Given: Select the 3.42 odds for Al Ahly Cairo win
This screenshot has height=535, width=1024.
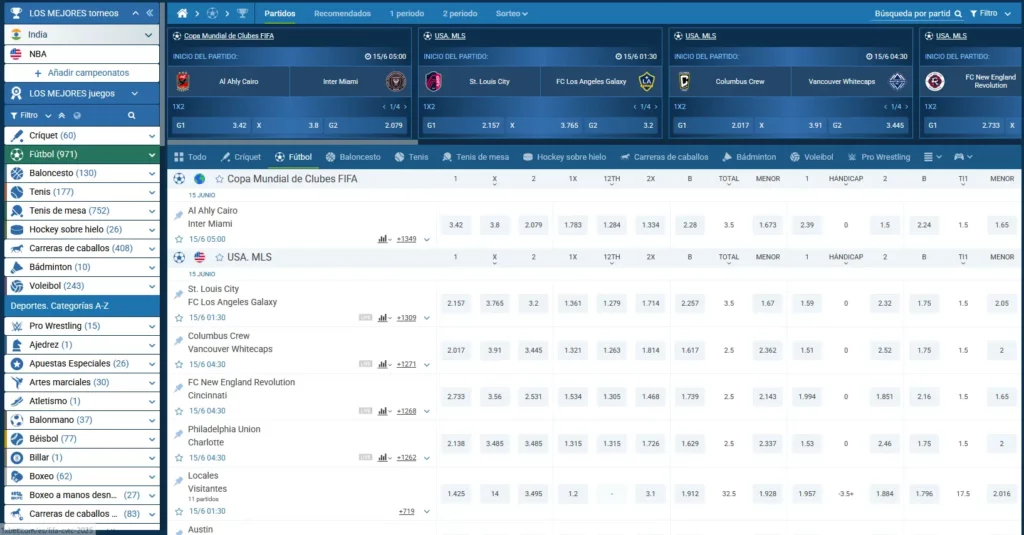Looking at the screenshot, I should tap(456, 225).
